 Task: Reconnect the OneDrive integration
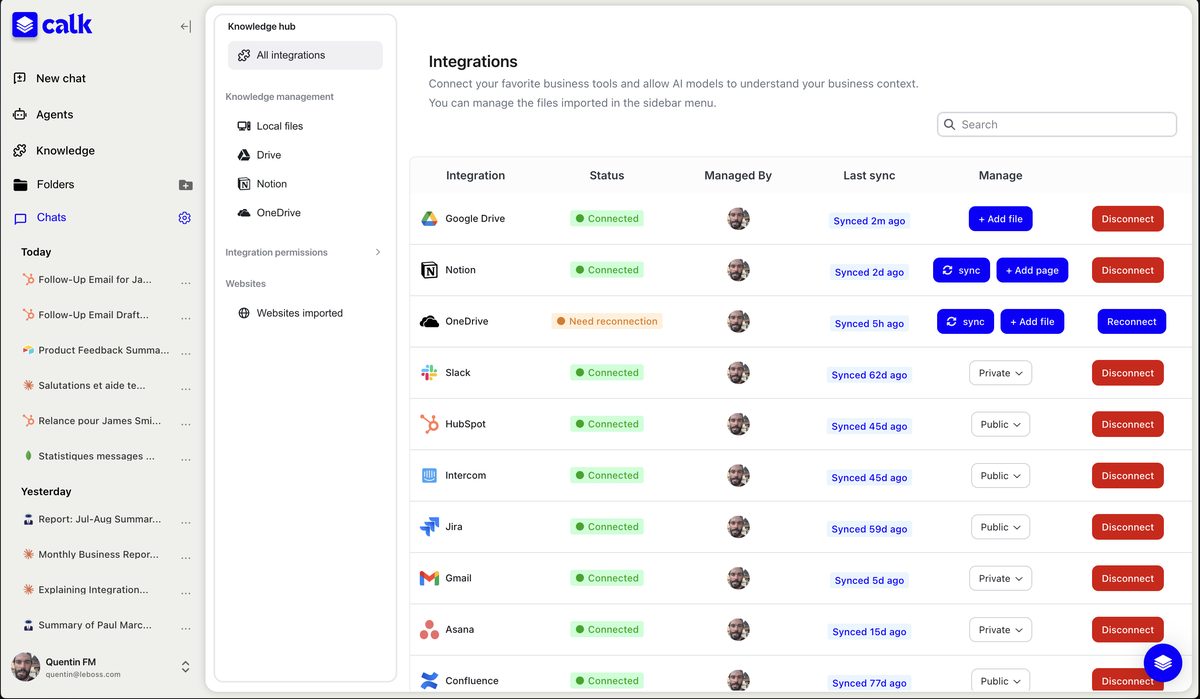pyautogui.click(x=1131, y=321)
